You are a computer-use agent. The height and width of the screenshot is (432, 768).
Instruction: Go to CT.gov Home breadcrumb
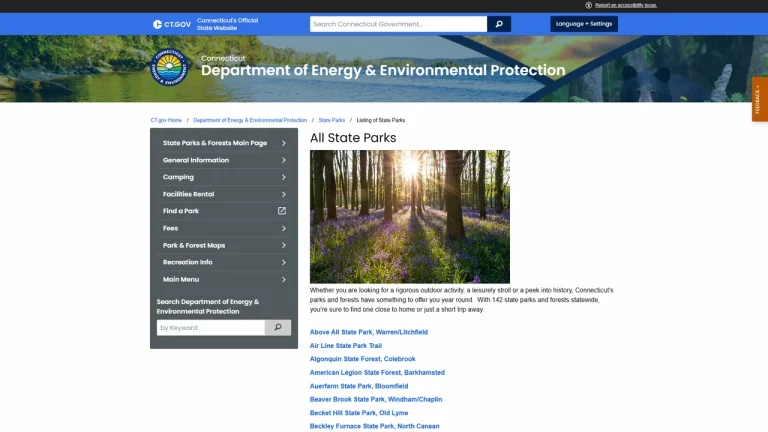click(166, 120)
